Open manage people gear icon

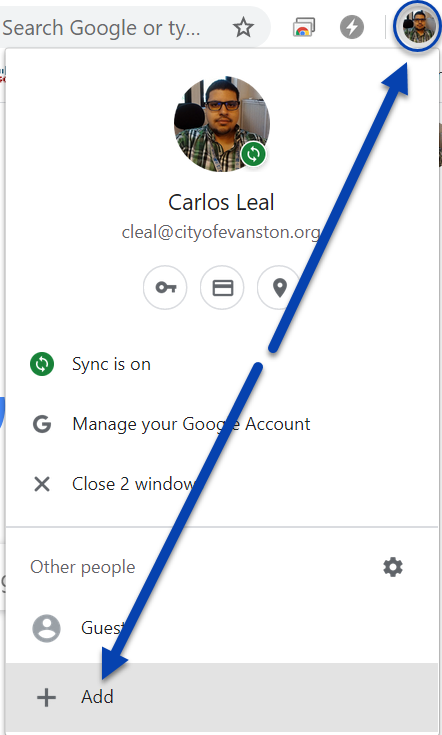tap(393, 567)
